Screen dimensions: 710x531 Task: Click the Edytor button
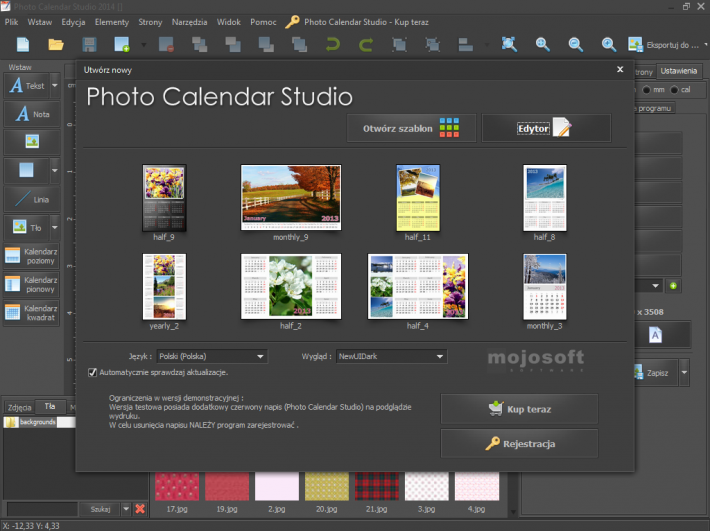(x=546, y=128)
